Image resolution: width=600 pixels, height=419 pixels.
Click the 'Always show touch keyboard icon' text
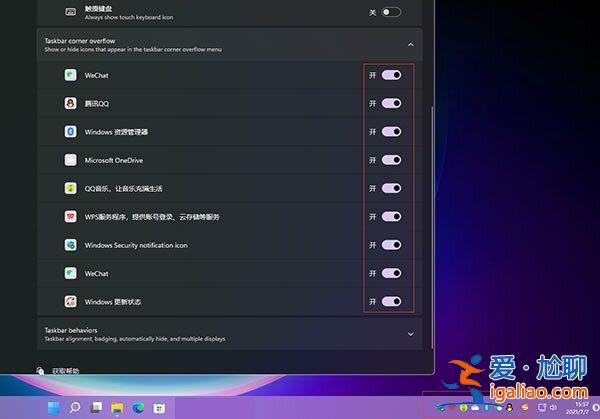[129, 18]
